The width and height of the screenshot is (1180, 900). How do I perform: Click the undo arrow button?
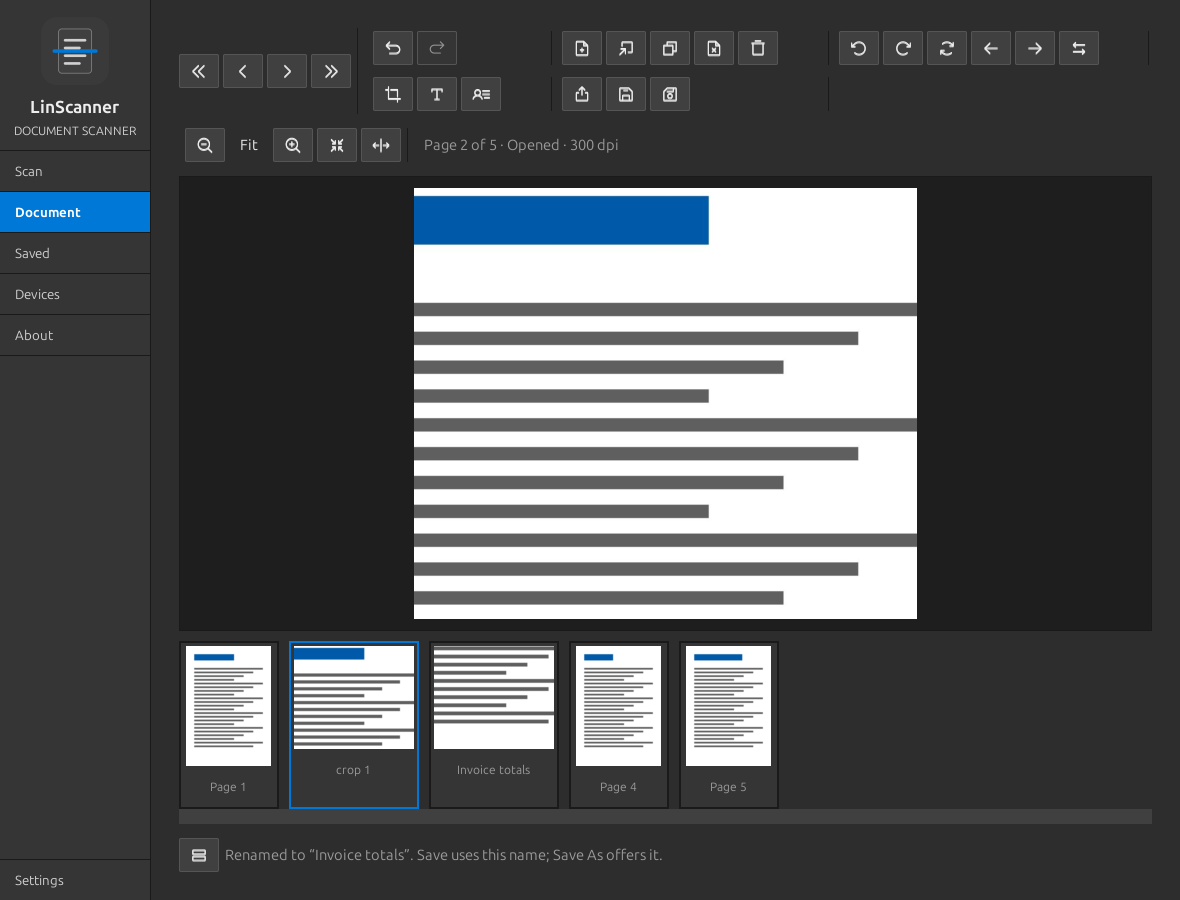click(x=393, y=48)
